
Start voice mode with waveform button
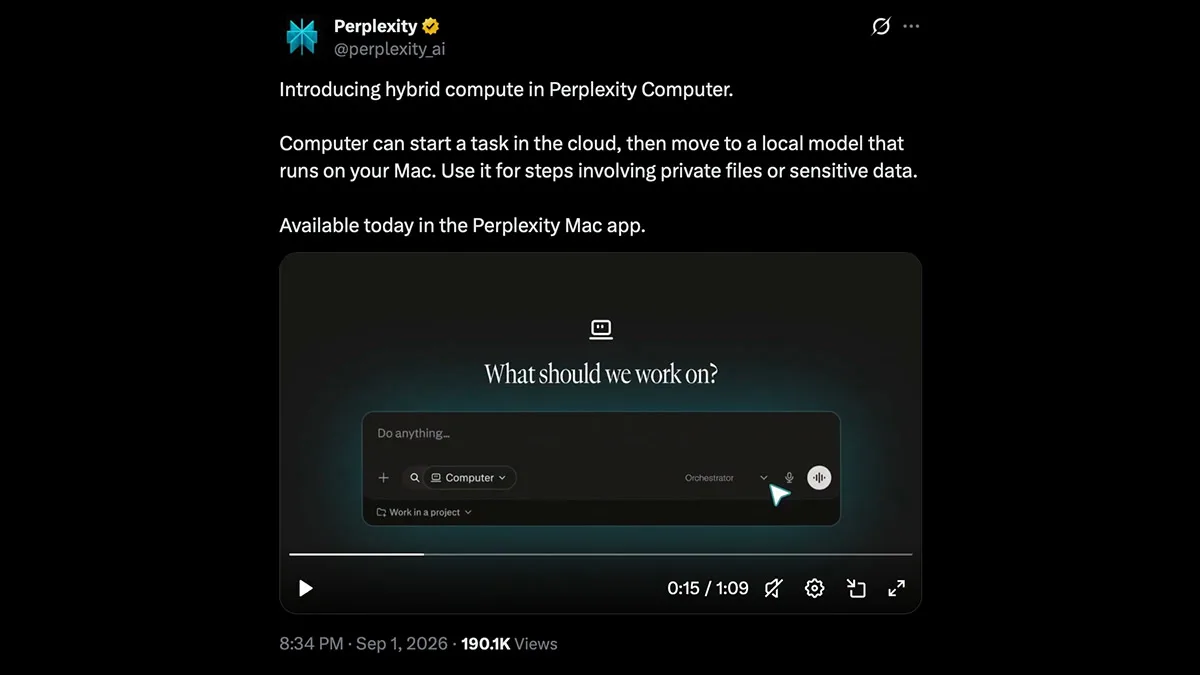click(819, 478)
